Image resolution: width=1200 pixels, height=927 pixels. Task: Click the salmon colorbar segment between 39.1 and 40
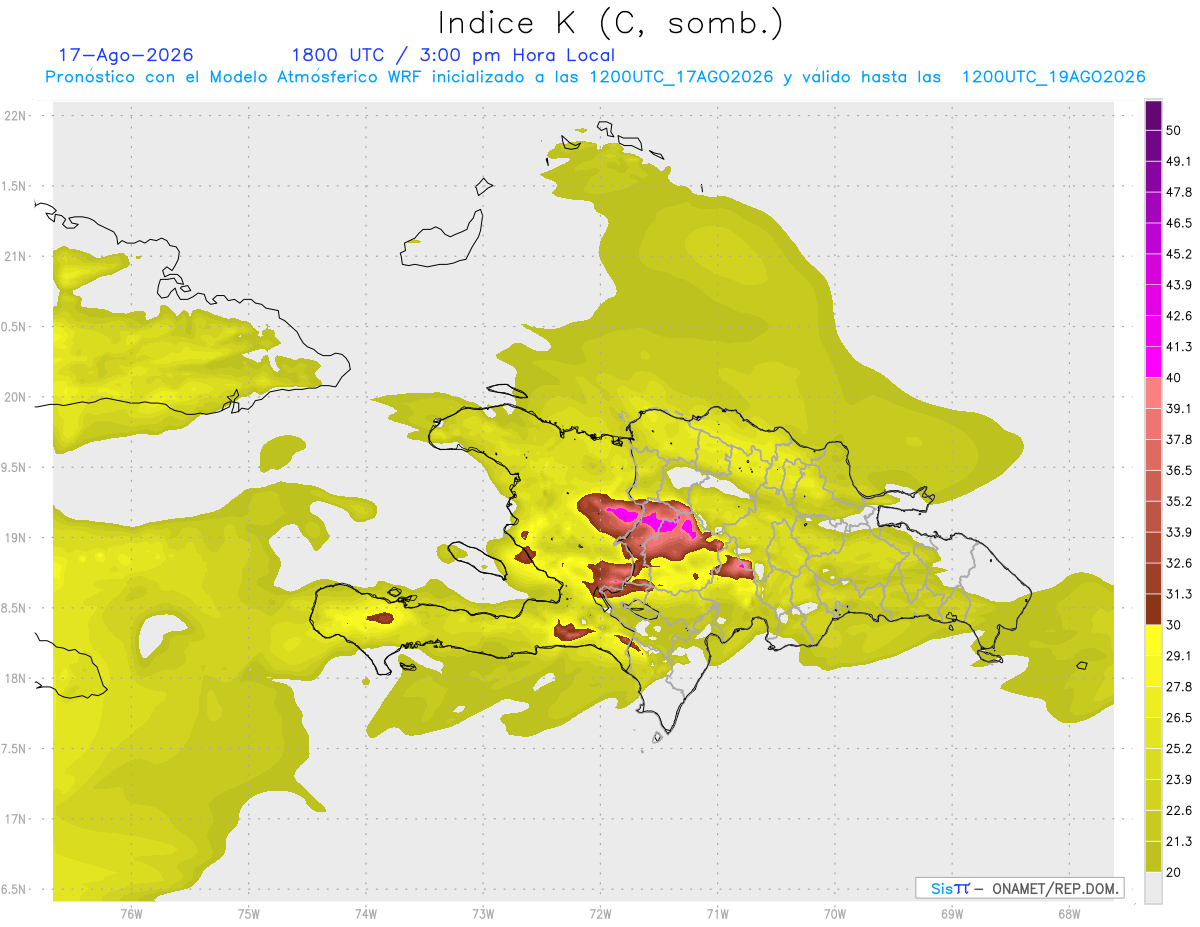(x=1154, y=393)
